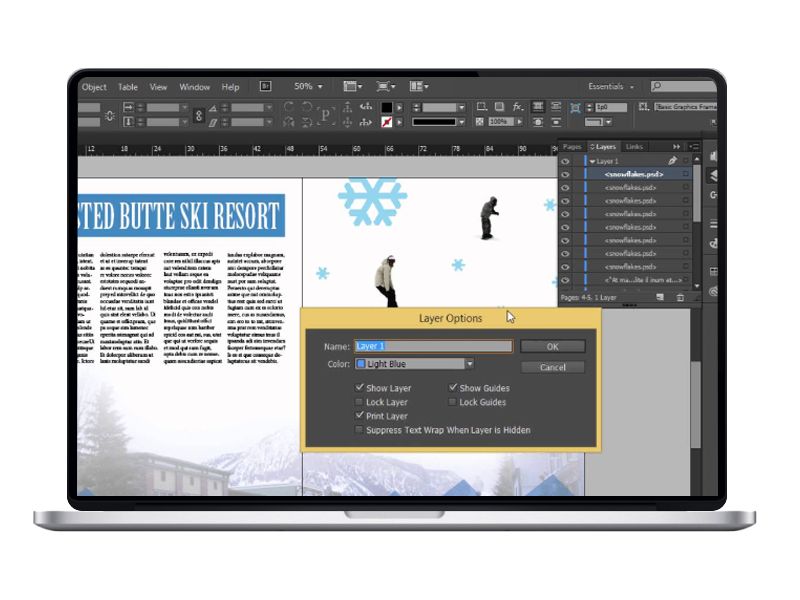Collapse panels using double-arrow icon
The height and width of the screenshot is (600, 800).
click(677, 146)
